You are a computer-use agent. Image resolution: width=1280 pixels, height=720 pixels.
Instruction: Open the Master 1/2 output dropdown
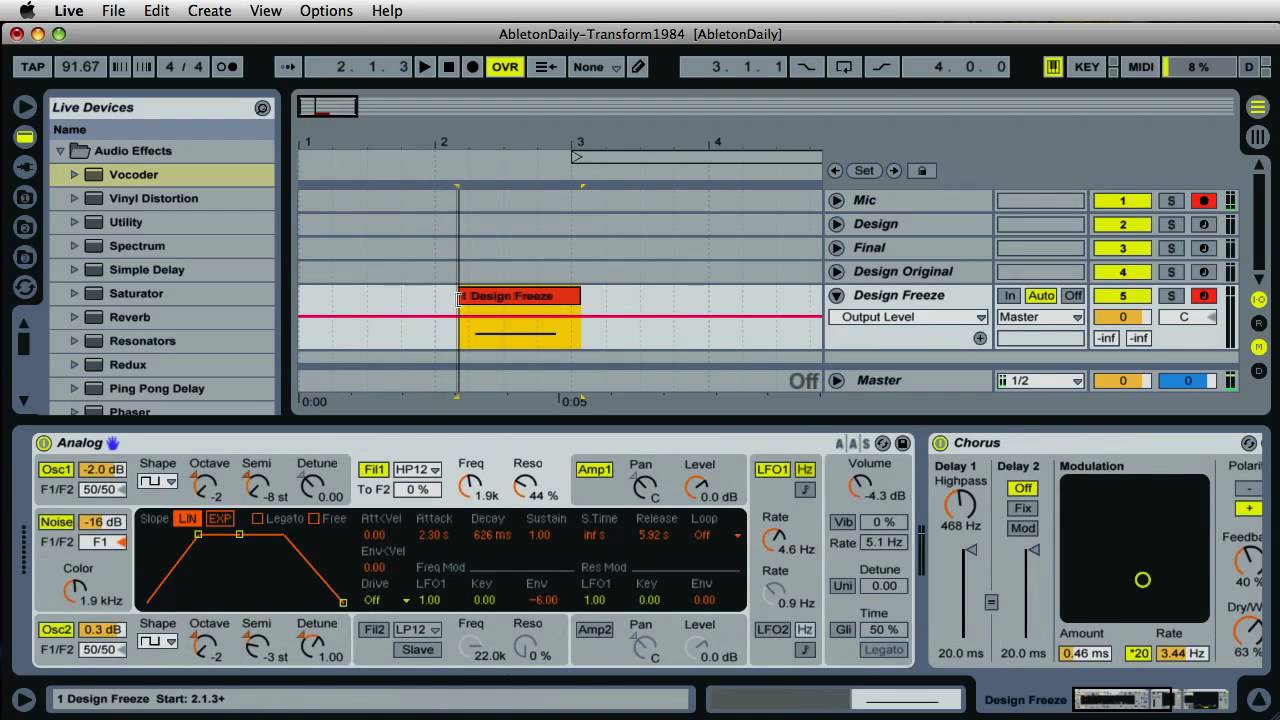coord(1041,381)
